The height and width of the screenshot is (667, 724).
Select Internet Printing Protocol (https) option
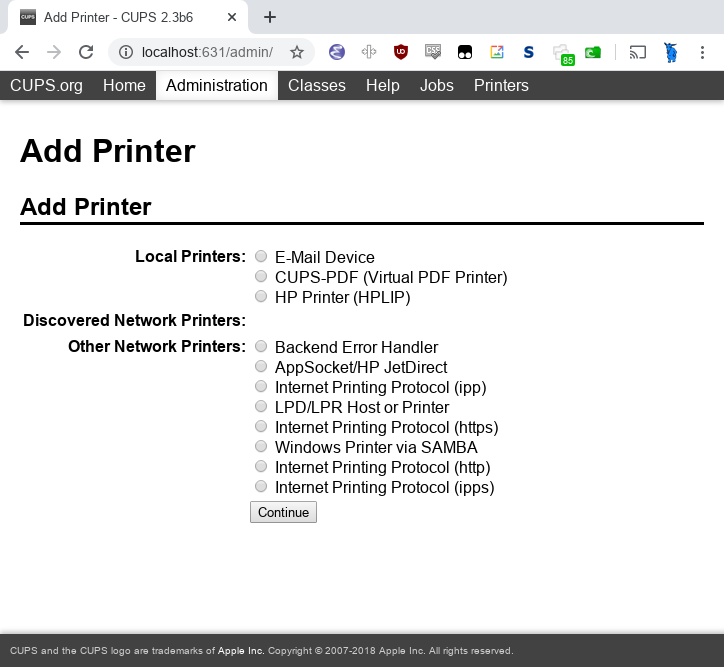tap(261, 426)
